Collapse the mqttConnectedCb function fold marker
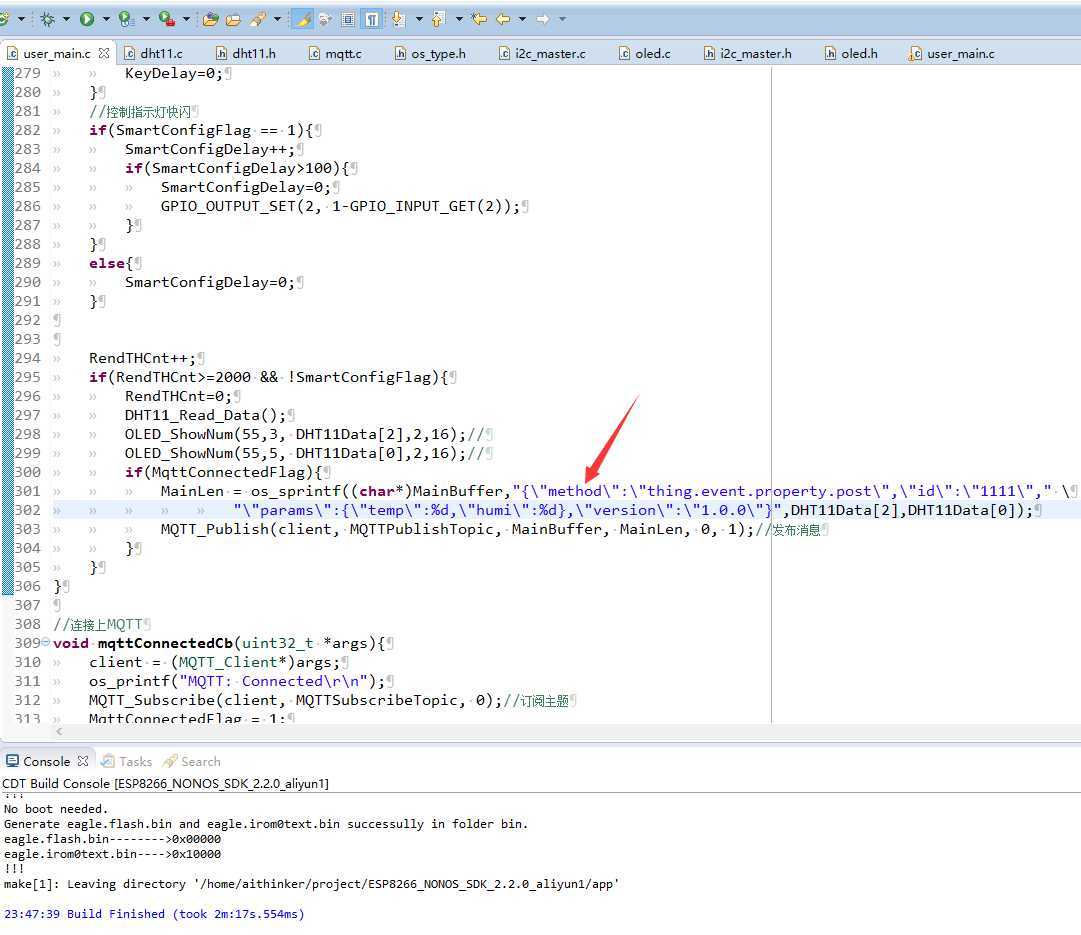1081x935 pixels. [x=46, y=642]
